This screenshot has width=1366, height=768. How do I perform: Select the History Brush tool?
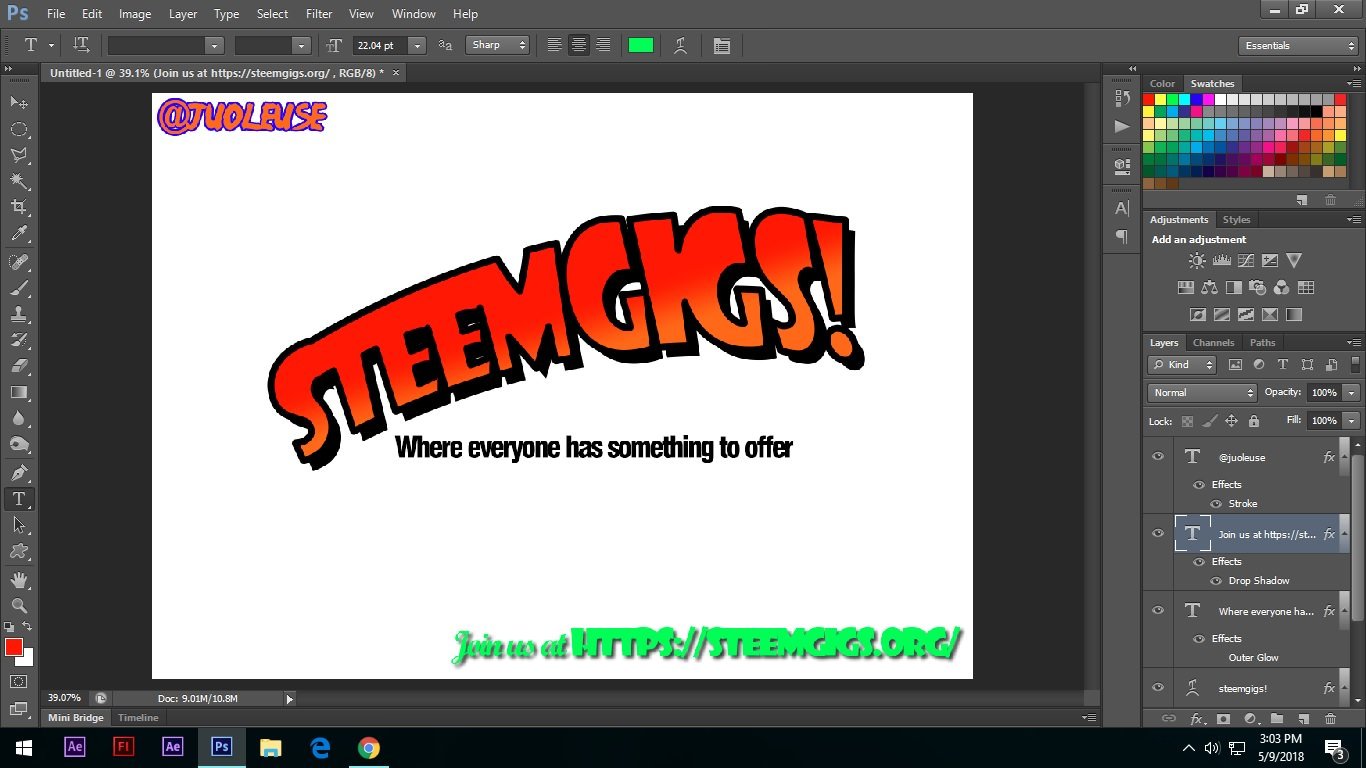(19, 340)
